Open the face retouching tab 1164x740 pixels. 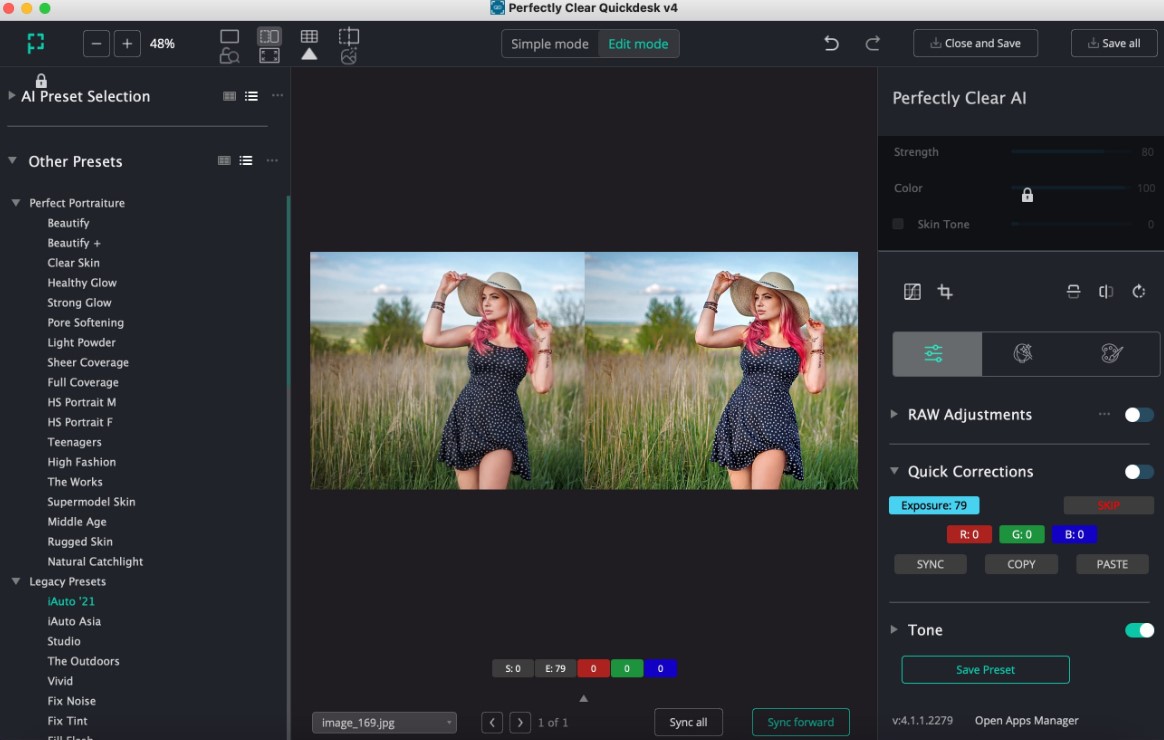pos(1024,354)
